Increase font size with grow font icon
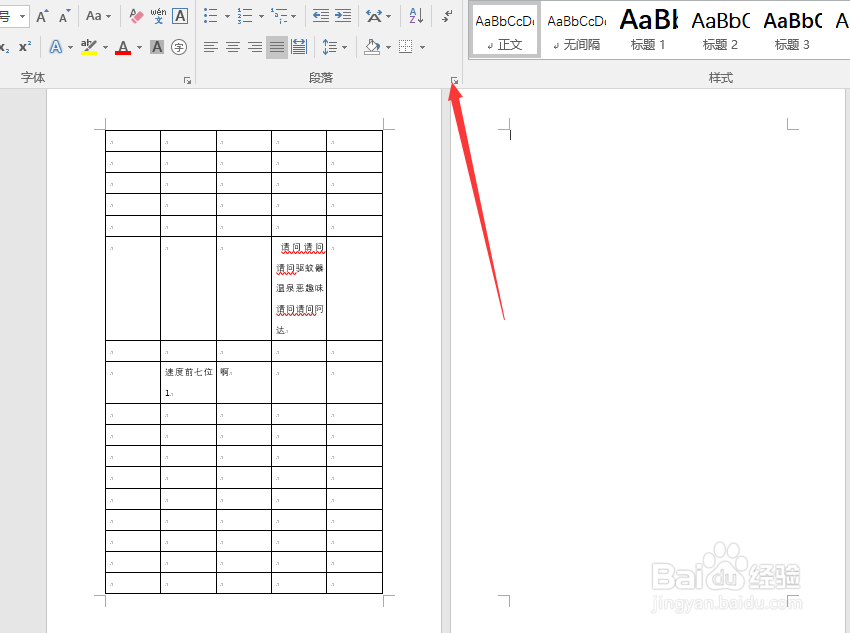850x633 pixels. tap(42, 16)
